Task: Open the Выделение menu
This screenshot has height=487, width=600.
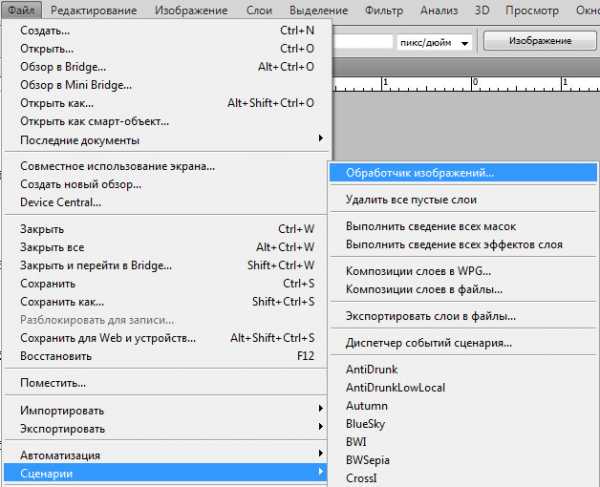Action: click(x=319, y=10)
